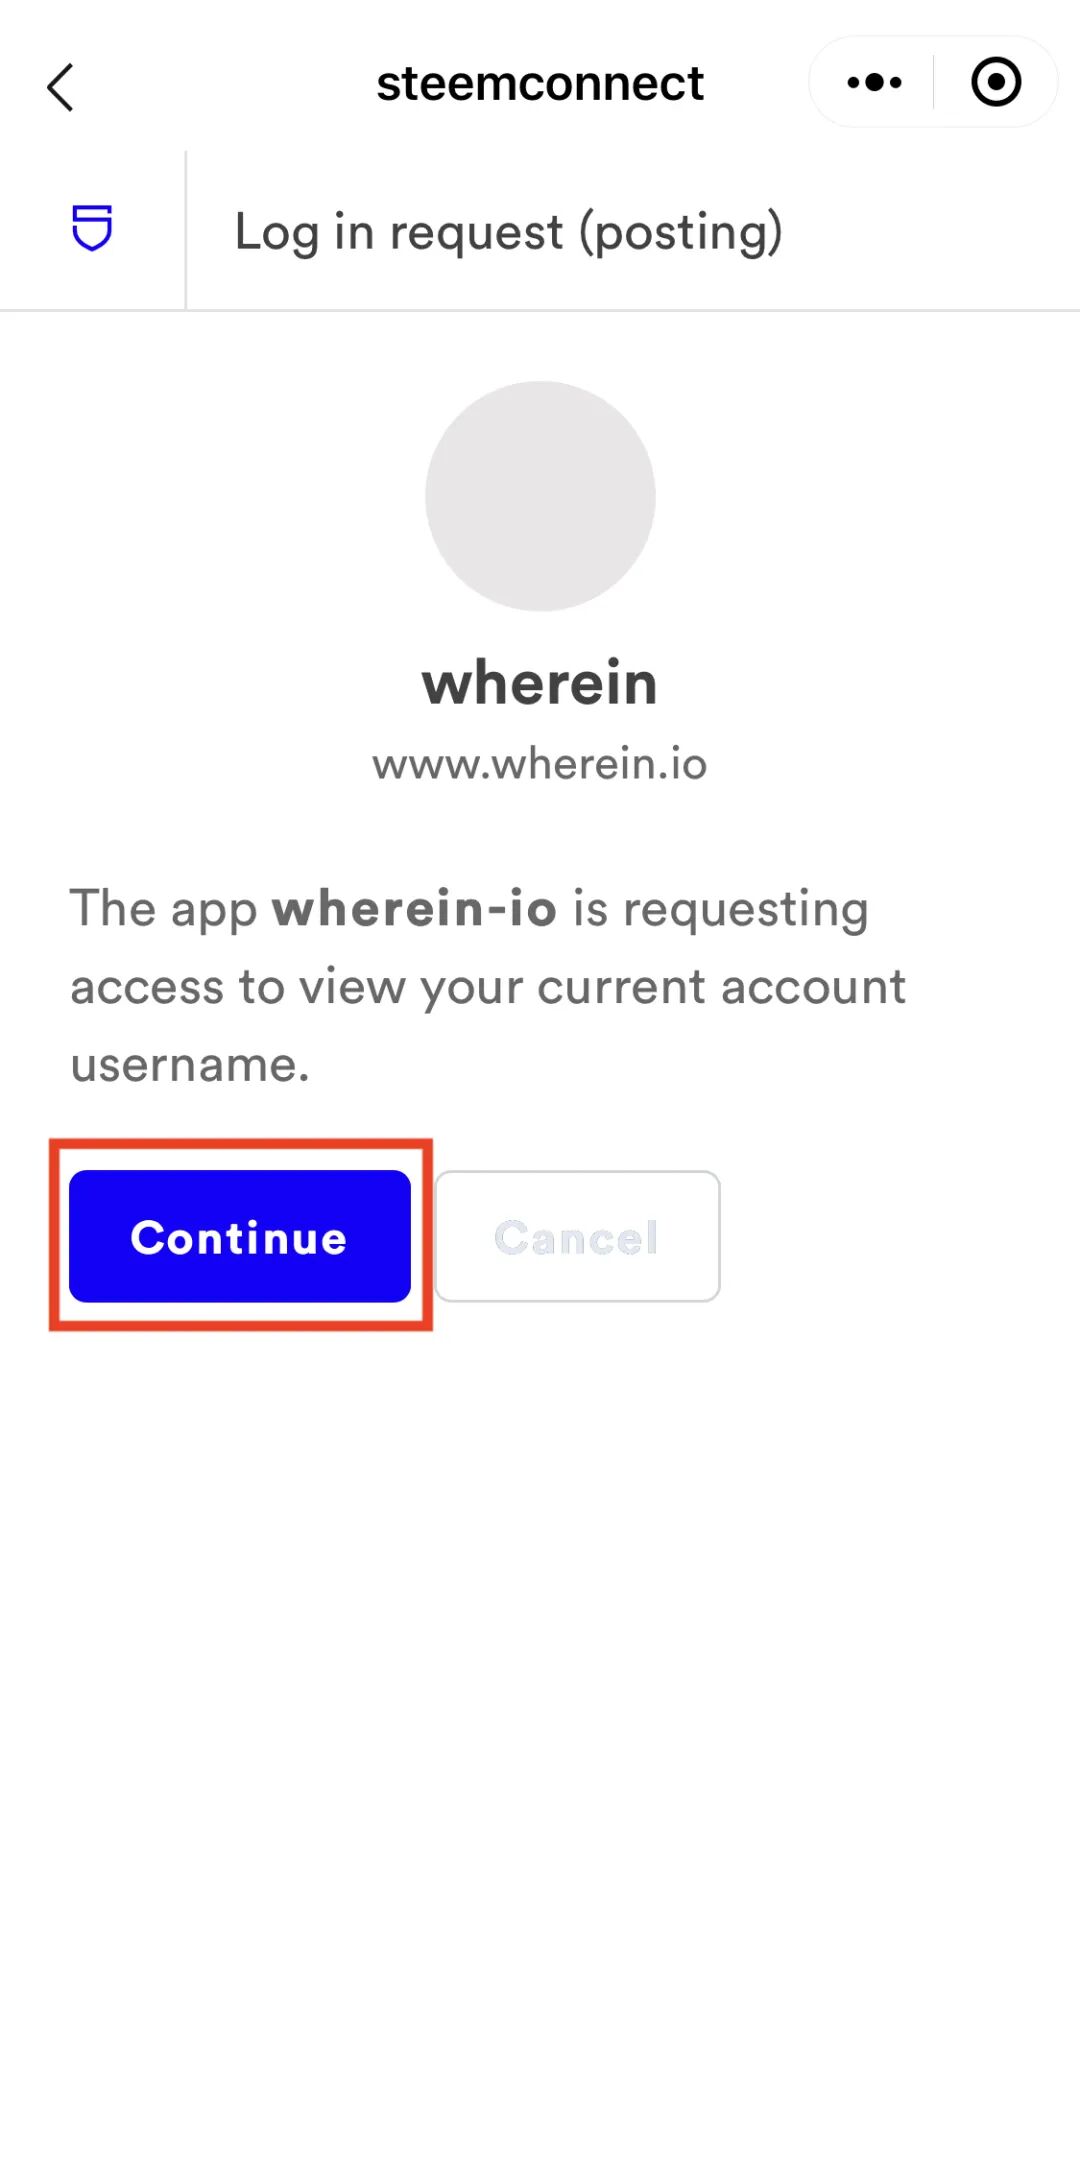Open the three-dots more options menu

874,82
